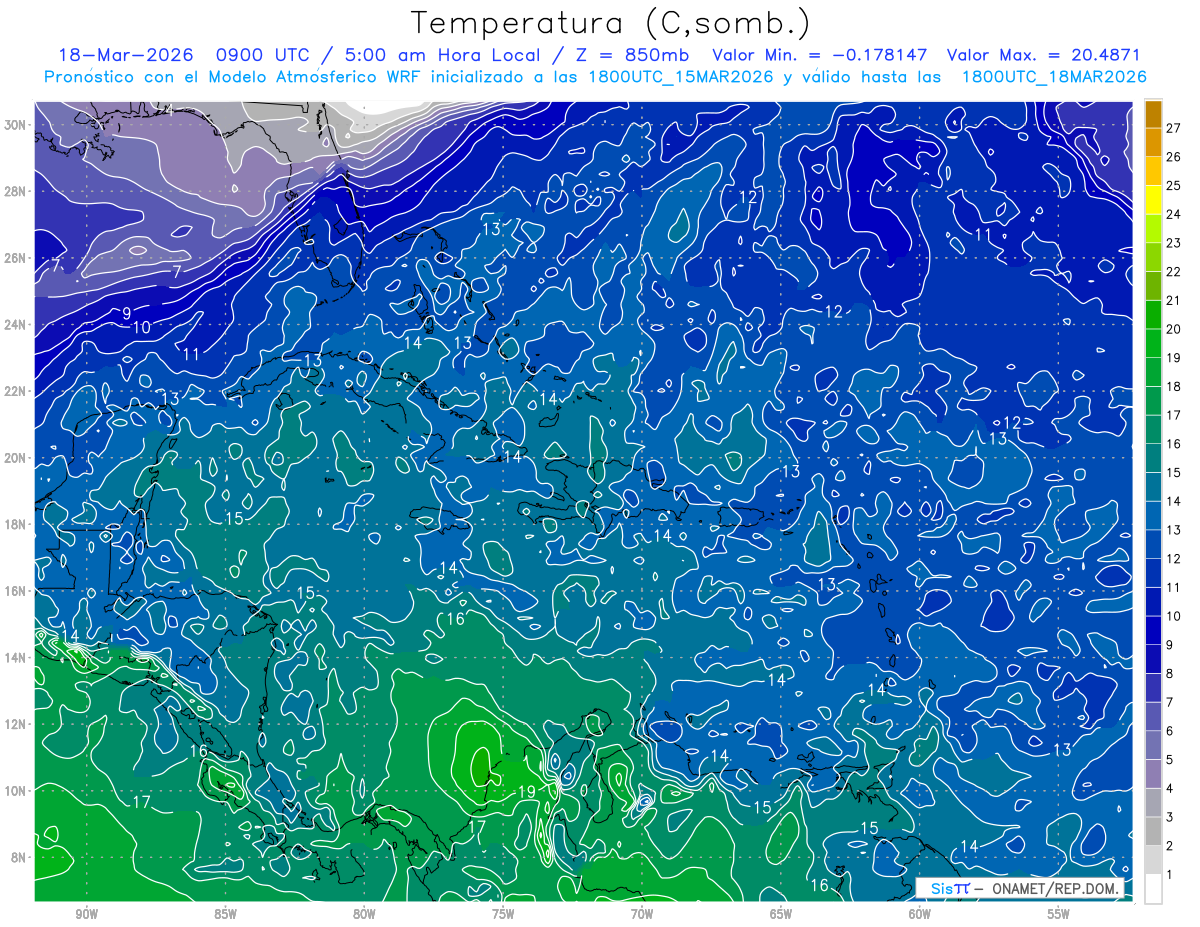
Task: Click the contour label '9' on the map
Action: pos(126,313)
